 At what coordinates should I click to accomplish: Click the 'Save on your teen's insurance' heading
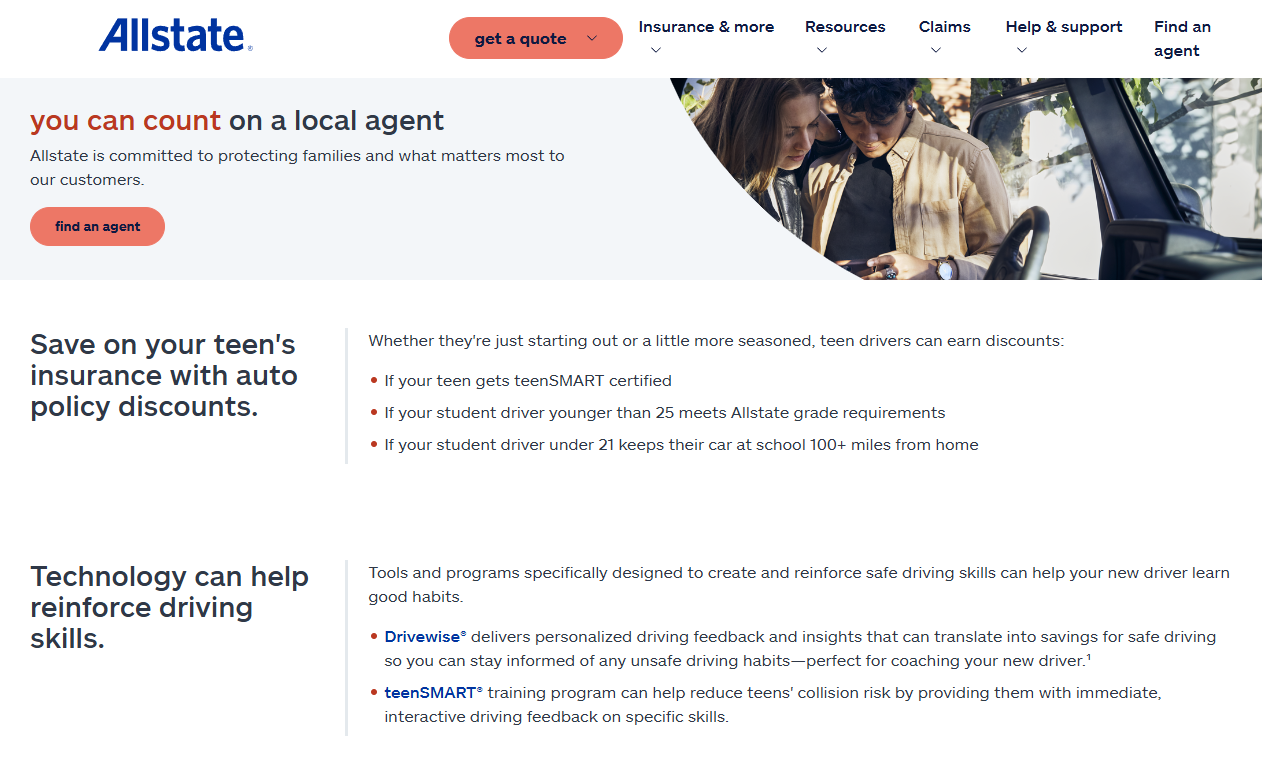[x=164, y=376]
